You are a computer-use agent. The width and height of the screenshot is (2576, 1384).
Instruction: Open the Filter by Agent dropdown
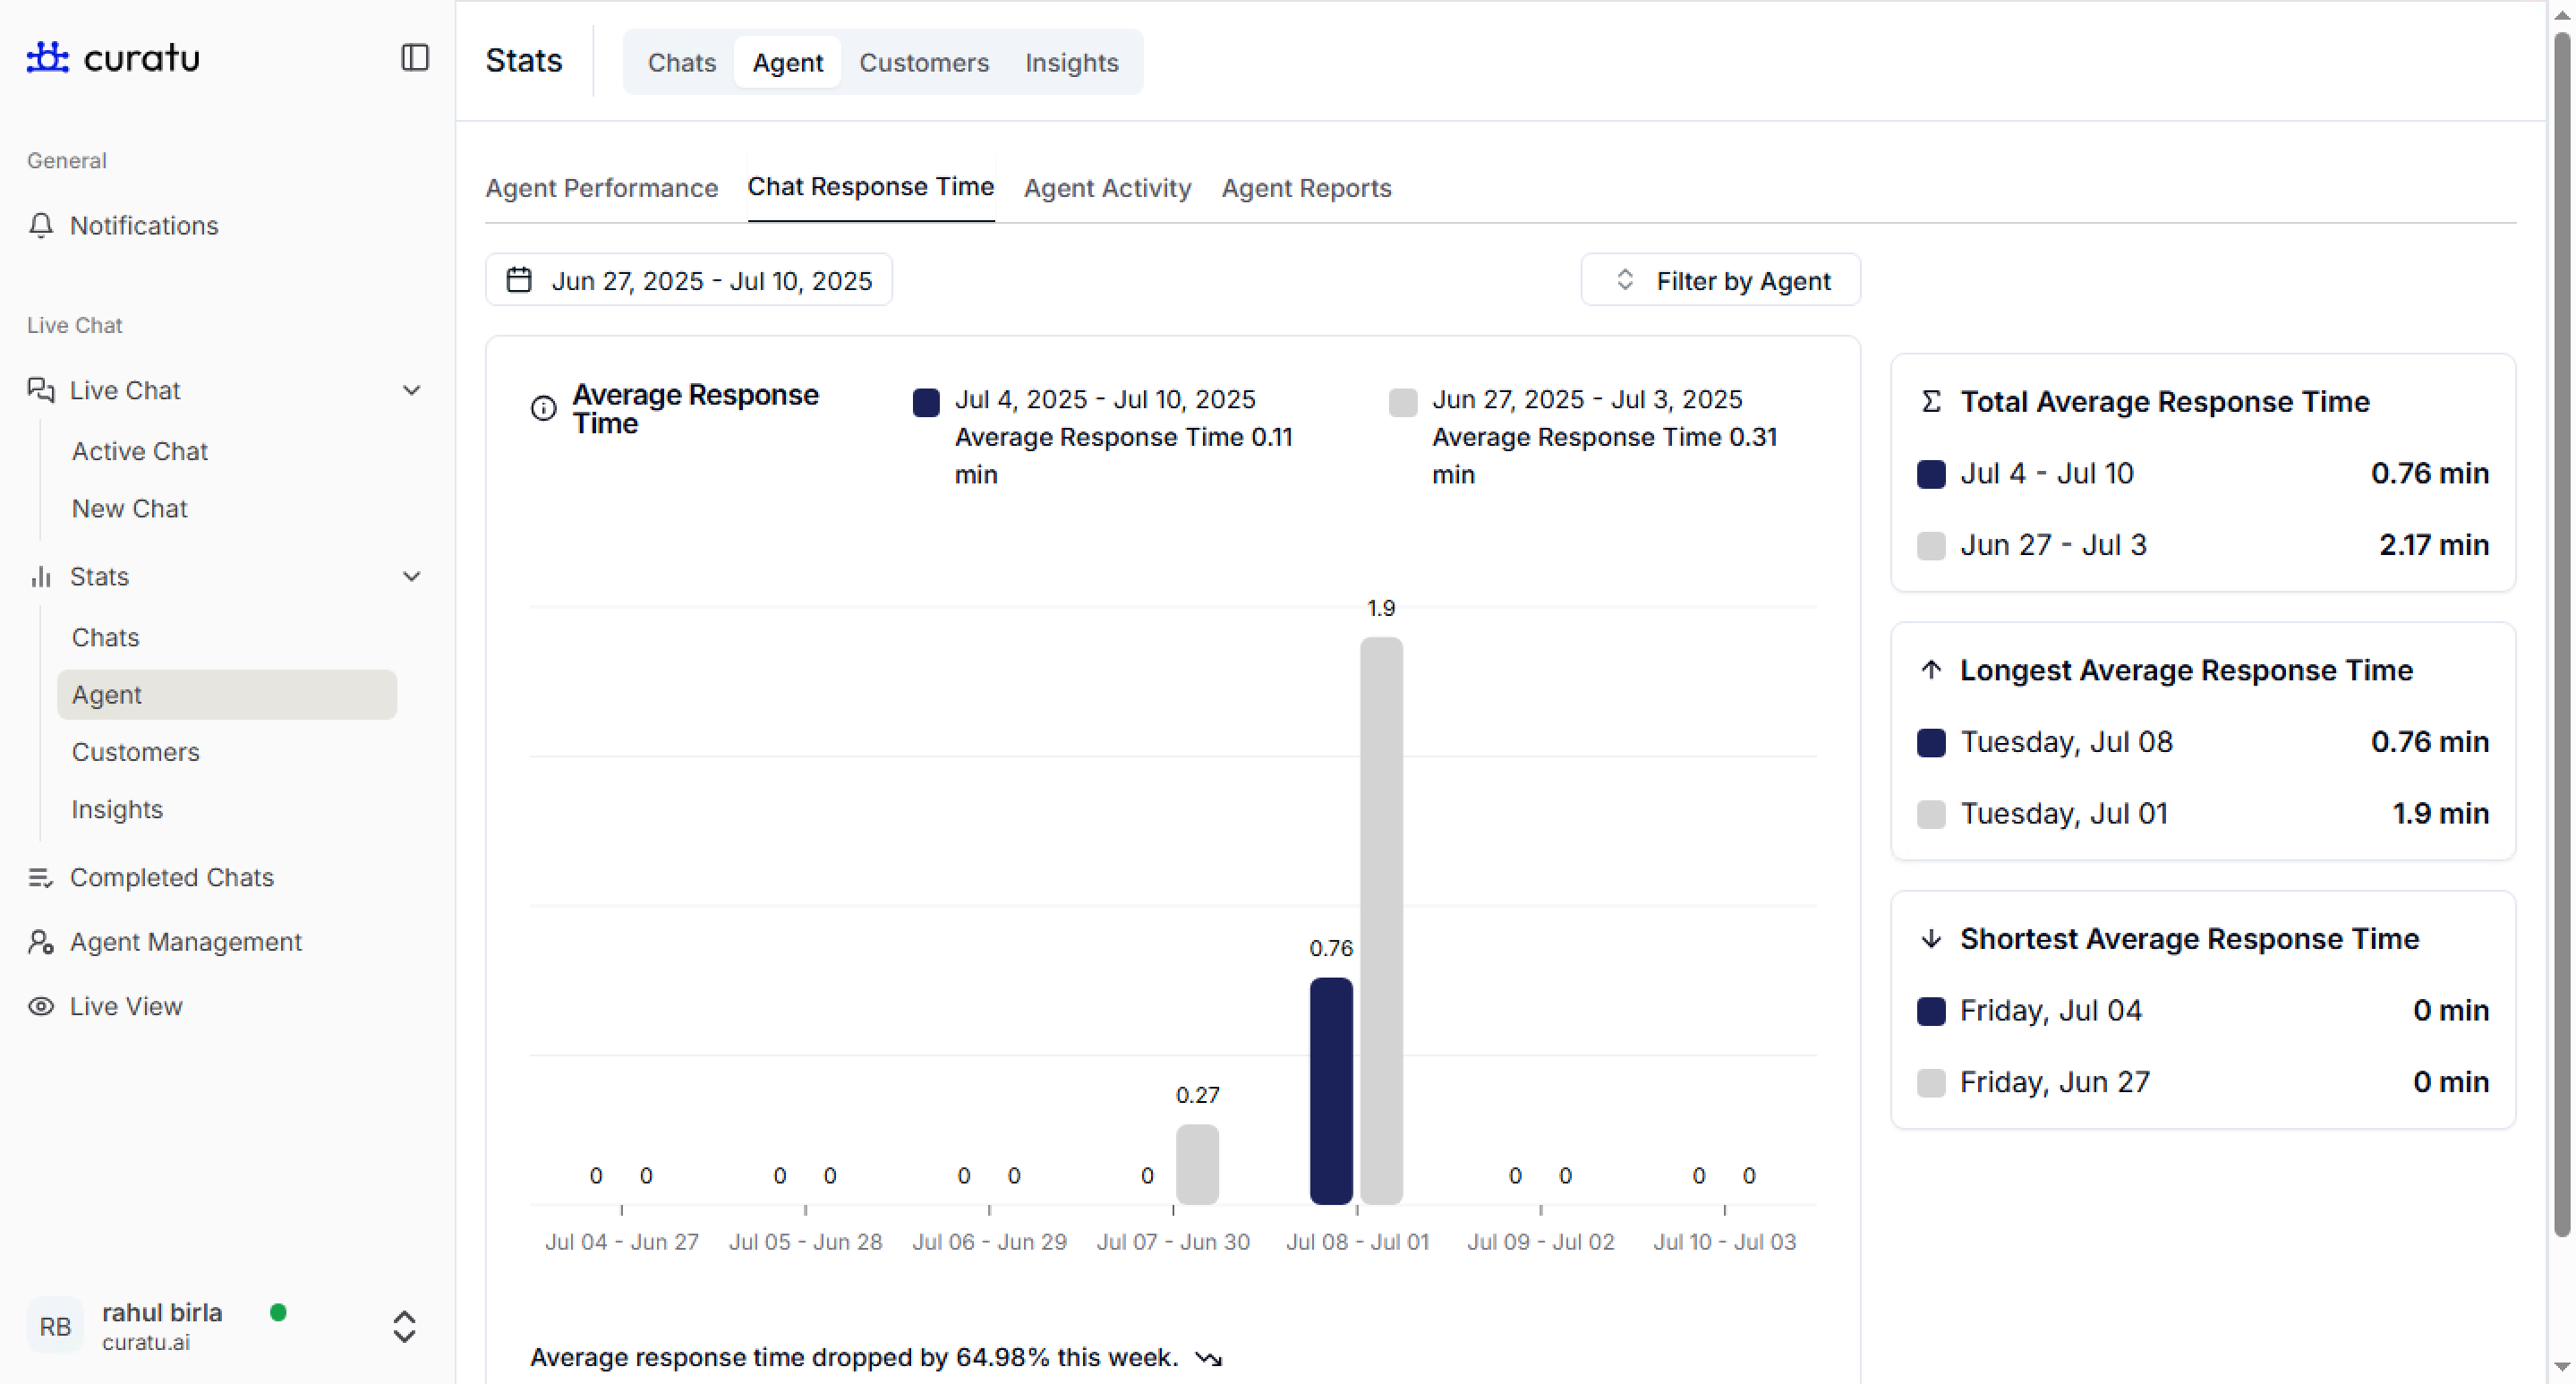click(x=1720, y=280)
